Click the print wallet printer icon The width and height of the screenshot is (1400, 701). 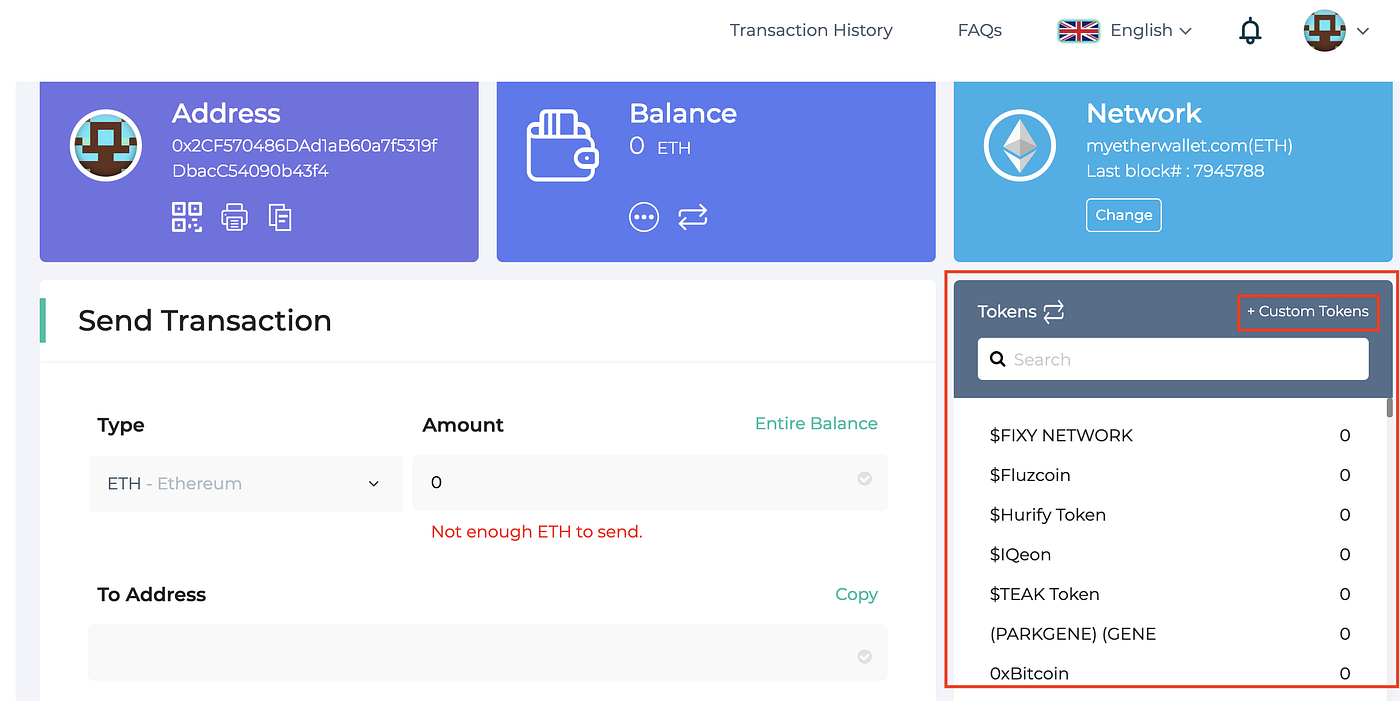(x=234, y=217)
